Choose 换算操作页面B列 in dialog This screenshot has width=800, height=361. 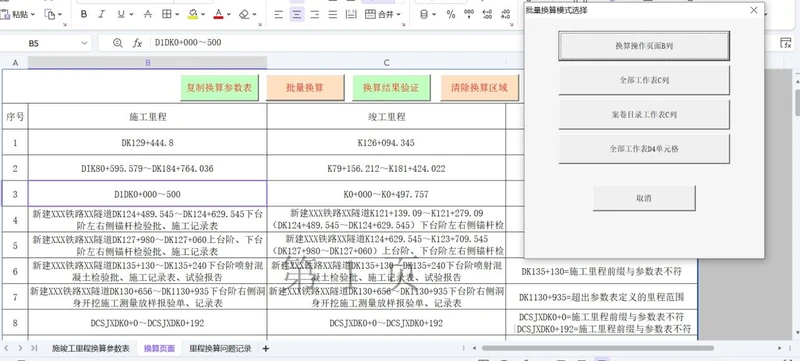coord(644,46)
